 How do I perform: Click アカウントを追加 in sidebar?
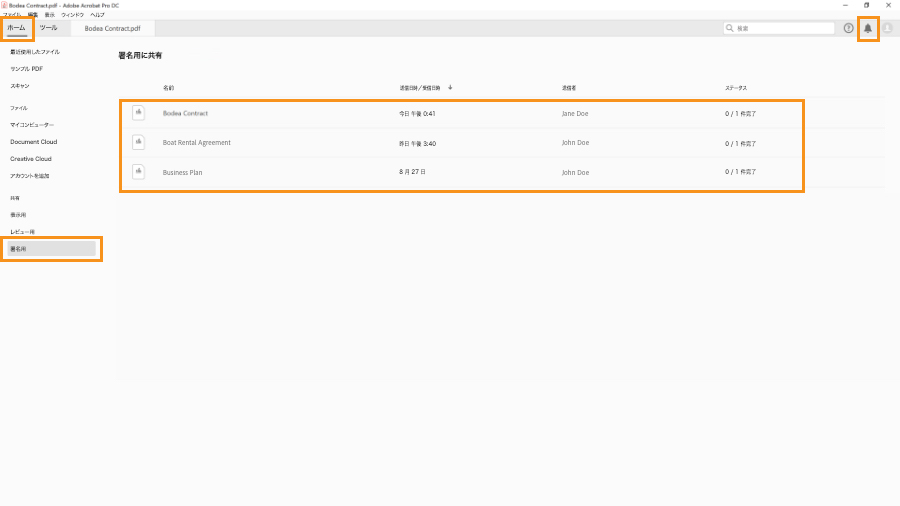(x=30, y=176)
